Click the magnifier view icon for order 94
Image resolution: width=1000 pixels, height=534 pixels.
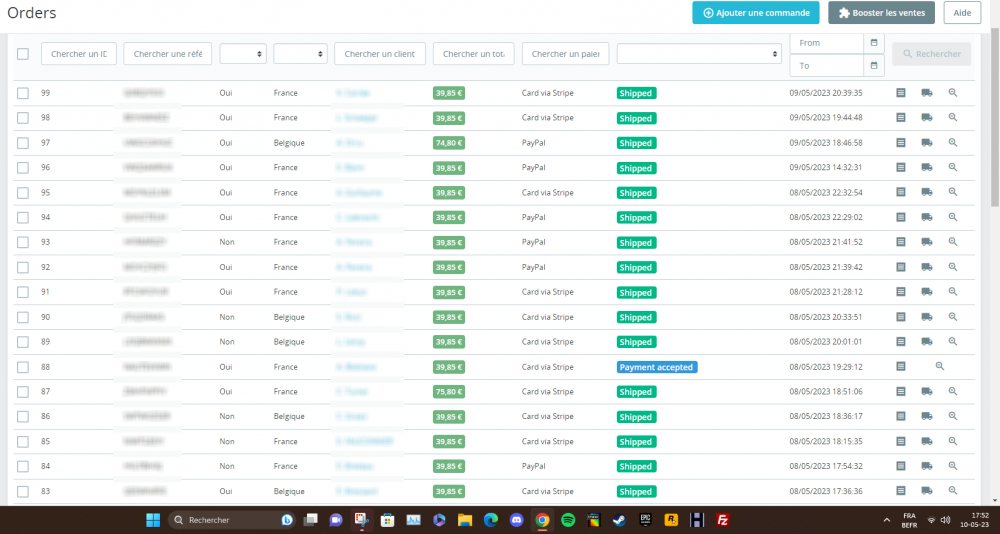pyautogui.click(x=953, y=217)
